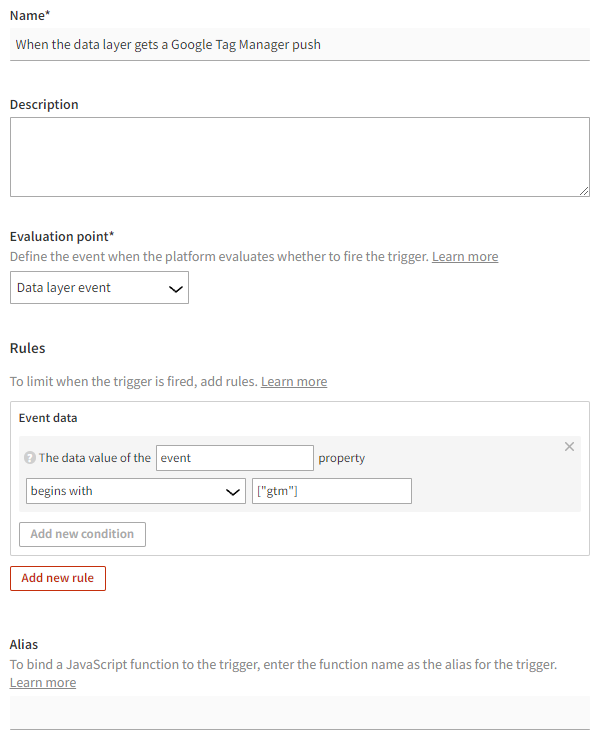Select the ["gtm"] value input field
600x740 pixels.
coord(331,491)
